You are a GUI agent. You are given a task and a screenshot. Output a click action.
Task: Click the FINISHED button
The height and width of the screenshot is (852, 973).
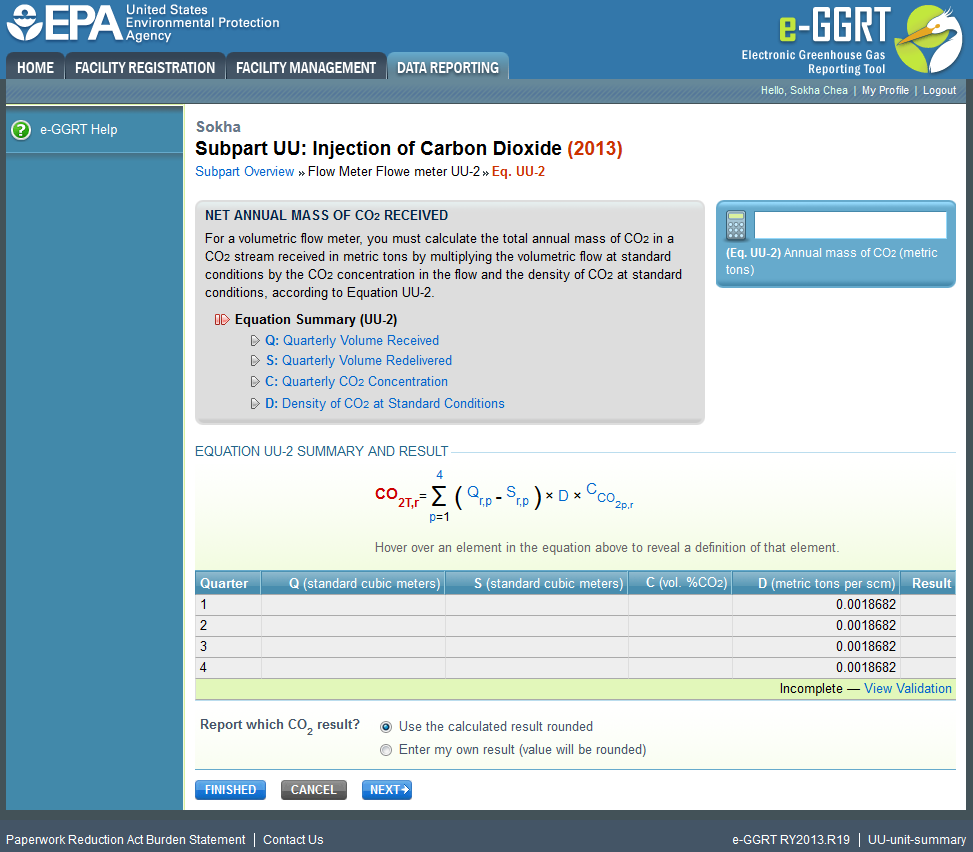[230, 790]
